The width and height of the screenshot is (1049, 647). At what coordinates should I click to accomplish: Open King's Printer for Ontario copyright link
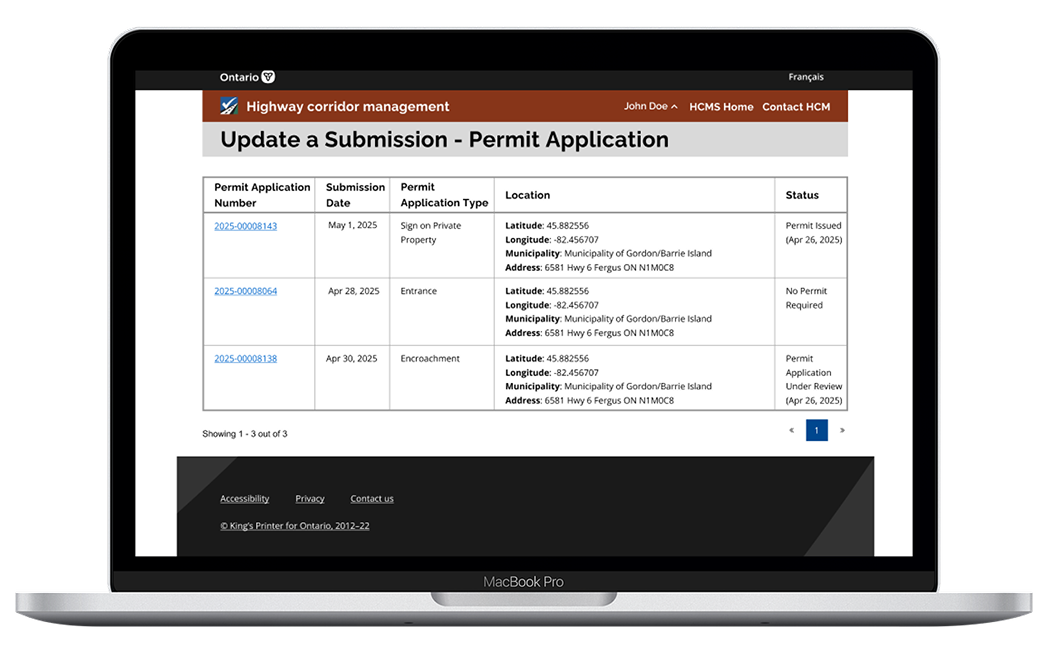tap(295, 526)
